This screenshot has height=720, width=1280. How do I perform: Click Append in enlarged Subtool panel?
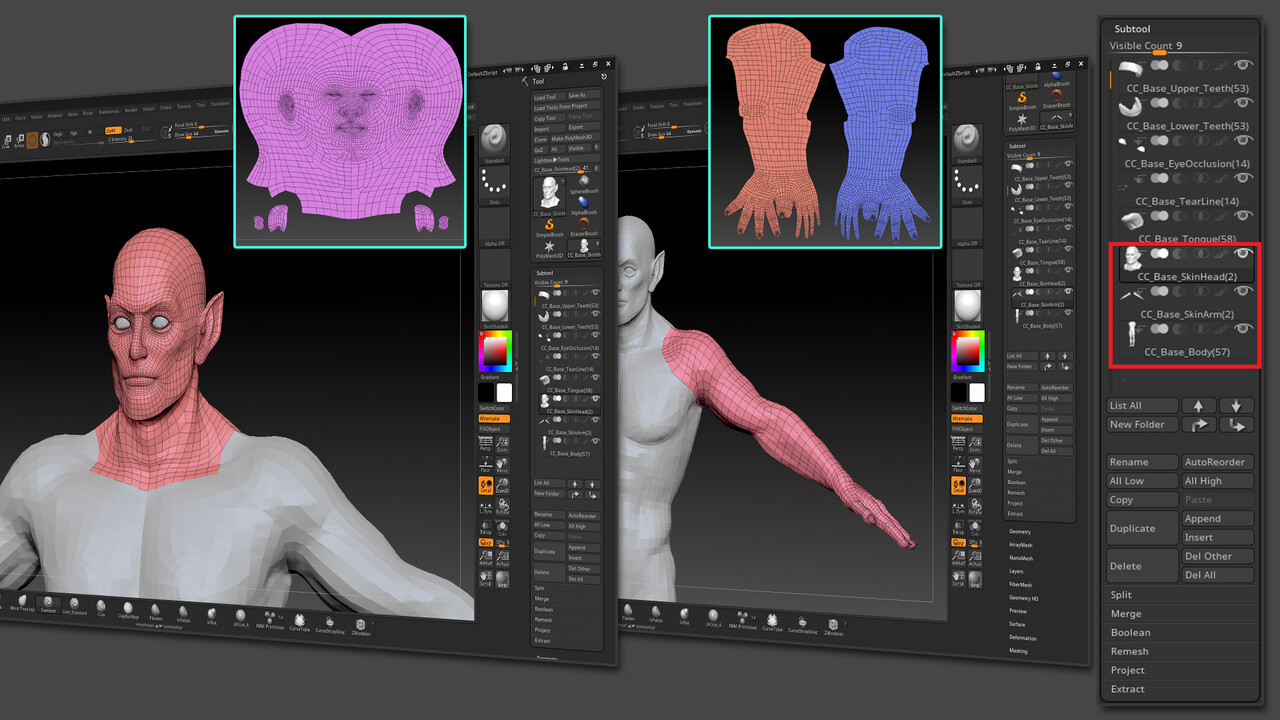[x=1218, y=519]
